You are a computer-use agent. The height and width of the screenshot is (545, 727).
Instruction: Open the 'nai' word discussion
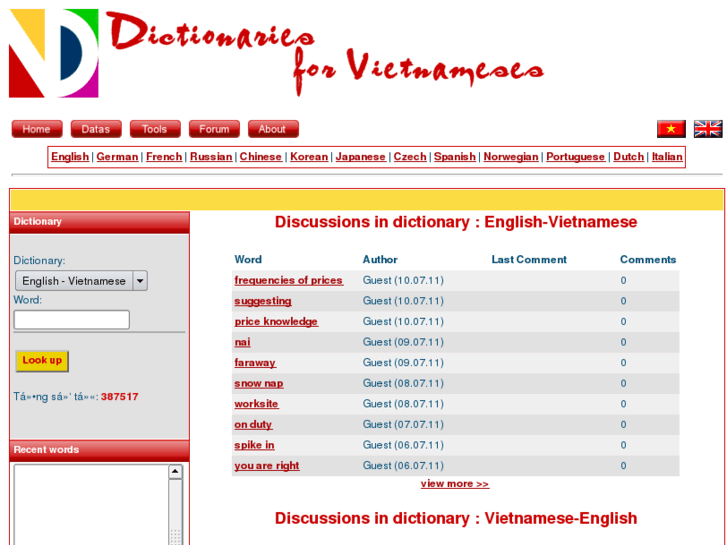[242, 342]
